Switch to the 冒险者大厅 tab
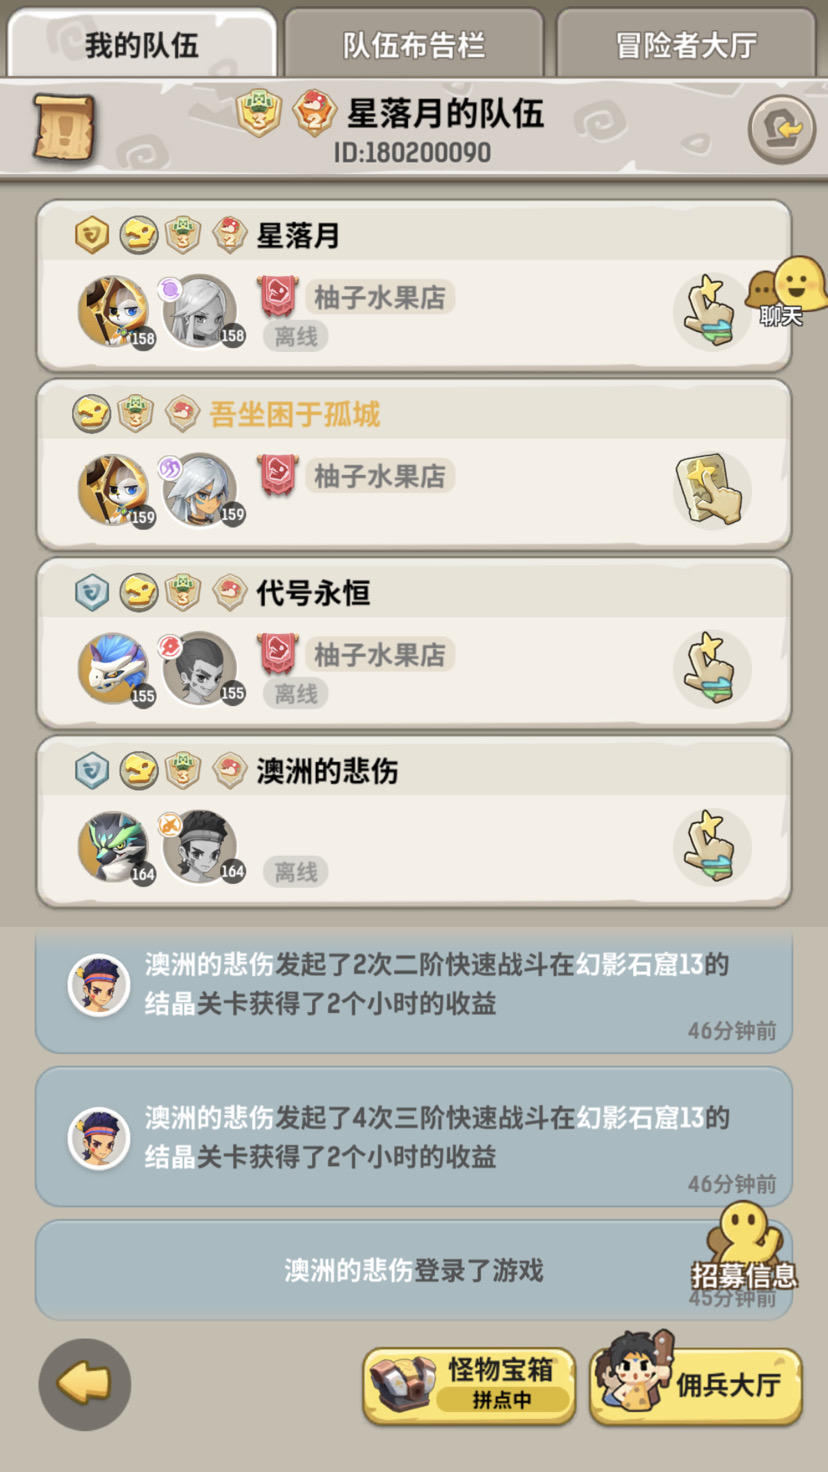 [686, 45]
